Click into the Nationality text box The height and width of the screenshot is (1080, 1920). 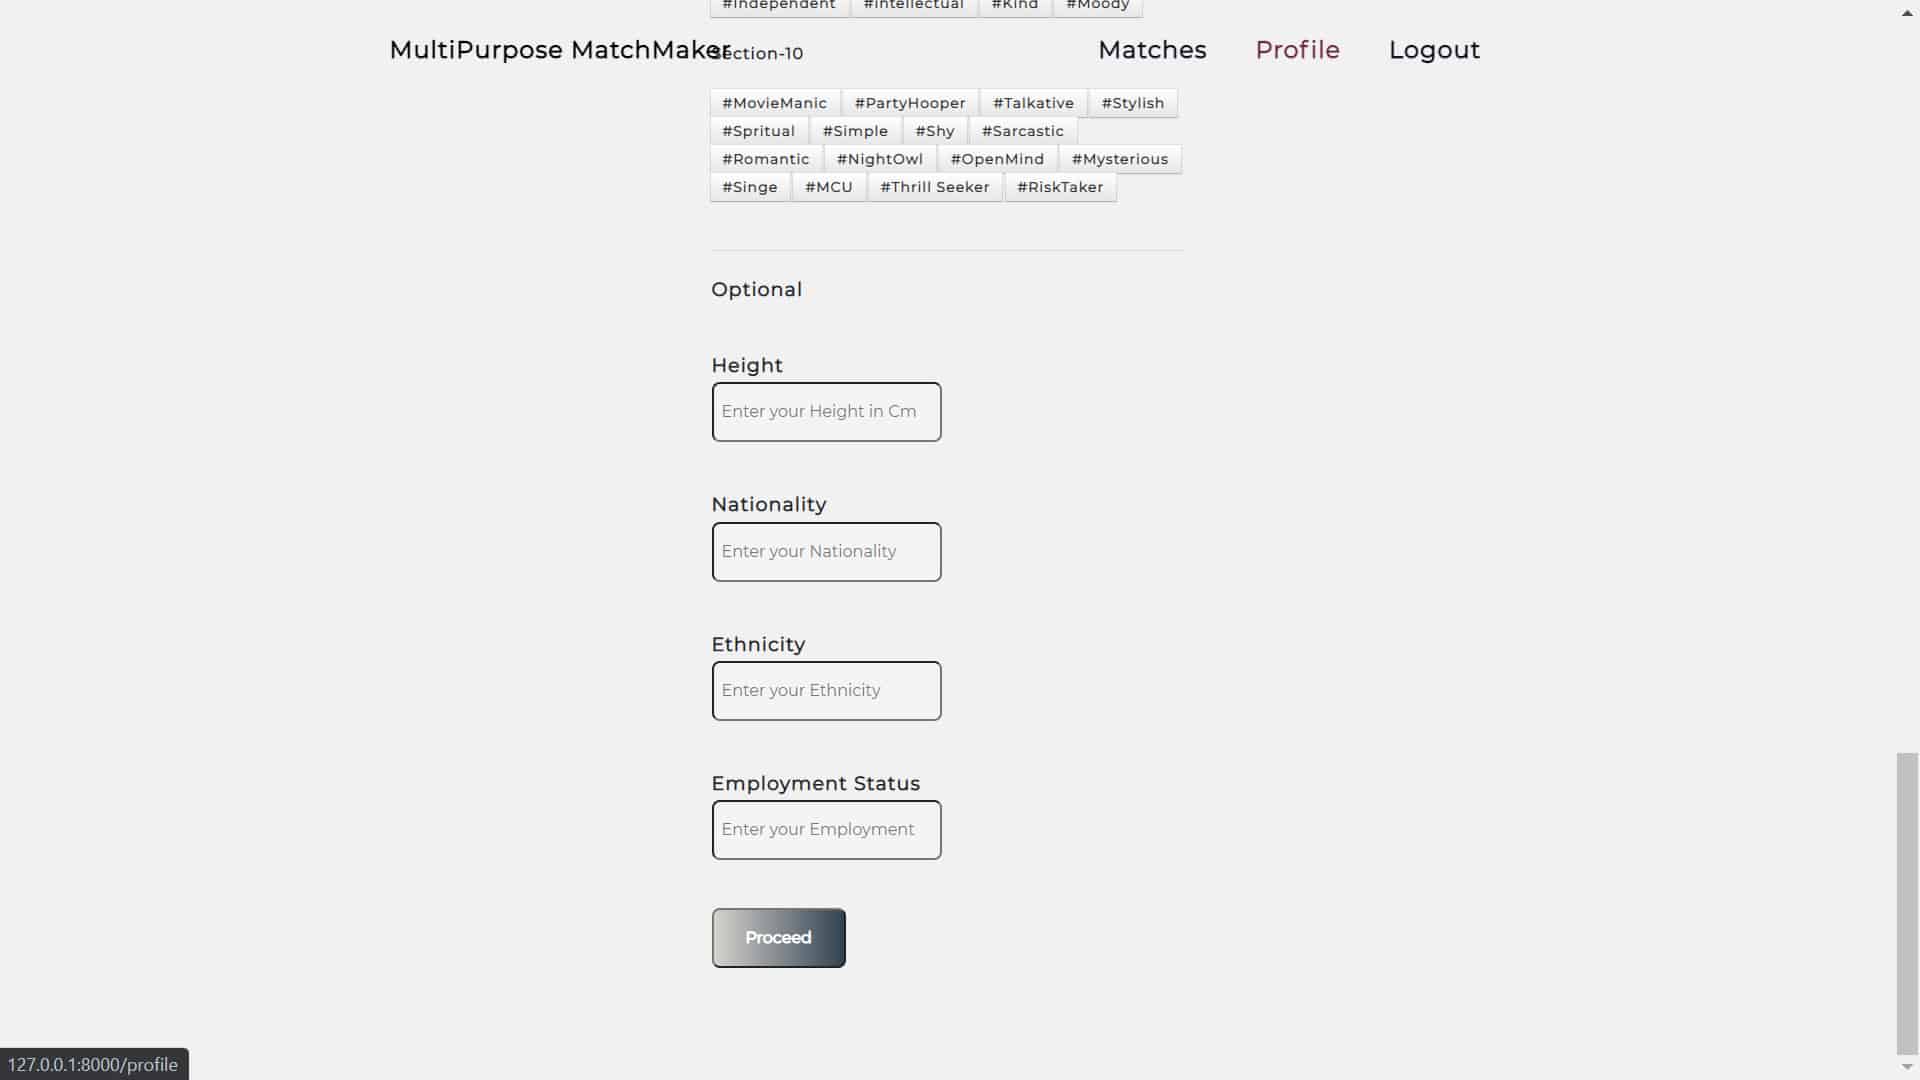click(x=826, y=552)
